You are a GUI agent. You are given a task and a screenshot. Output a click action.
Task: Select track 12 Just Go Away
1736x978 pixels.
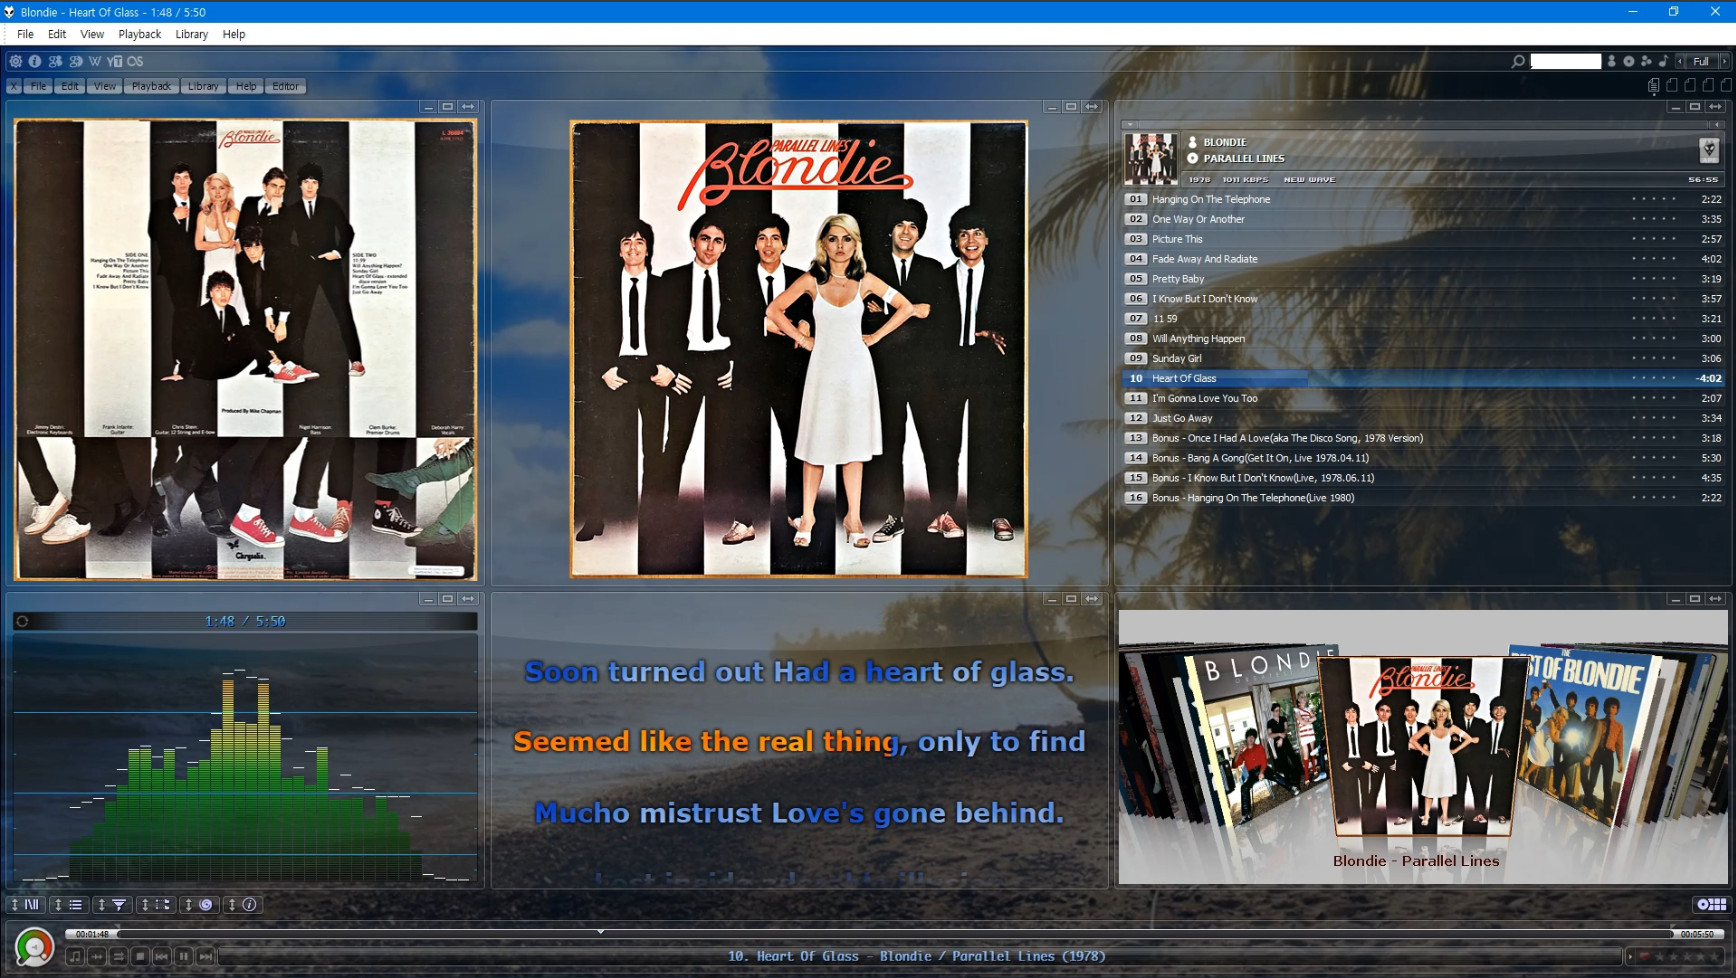pos(1423,418)
